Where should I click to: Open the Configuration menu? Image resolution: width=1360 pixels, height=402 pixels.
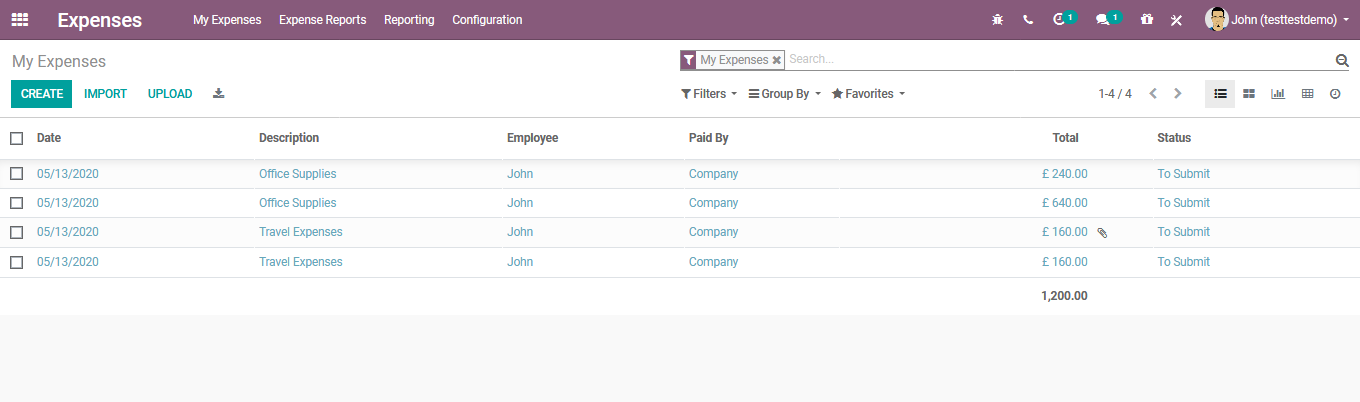click(487, 20)
